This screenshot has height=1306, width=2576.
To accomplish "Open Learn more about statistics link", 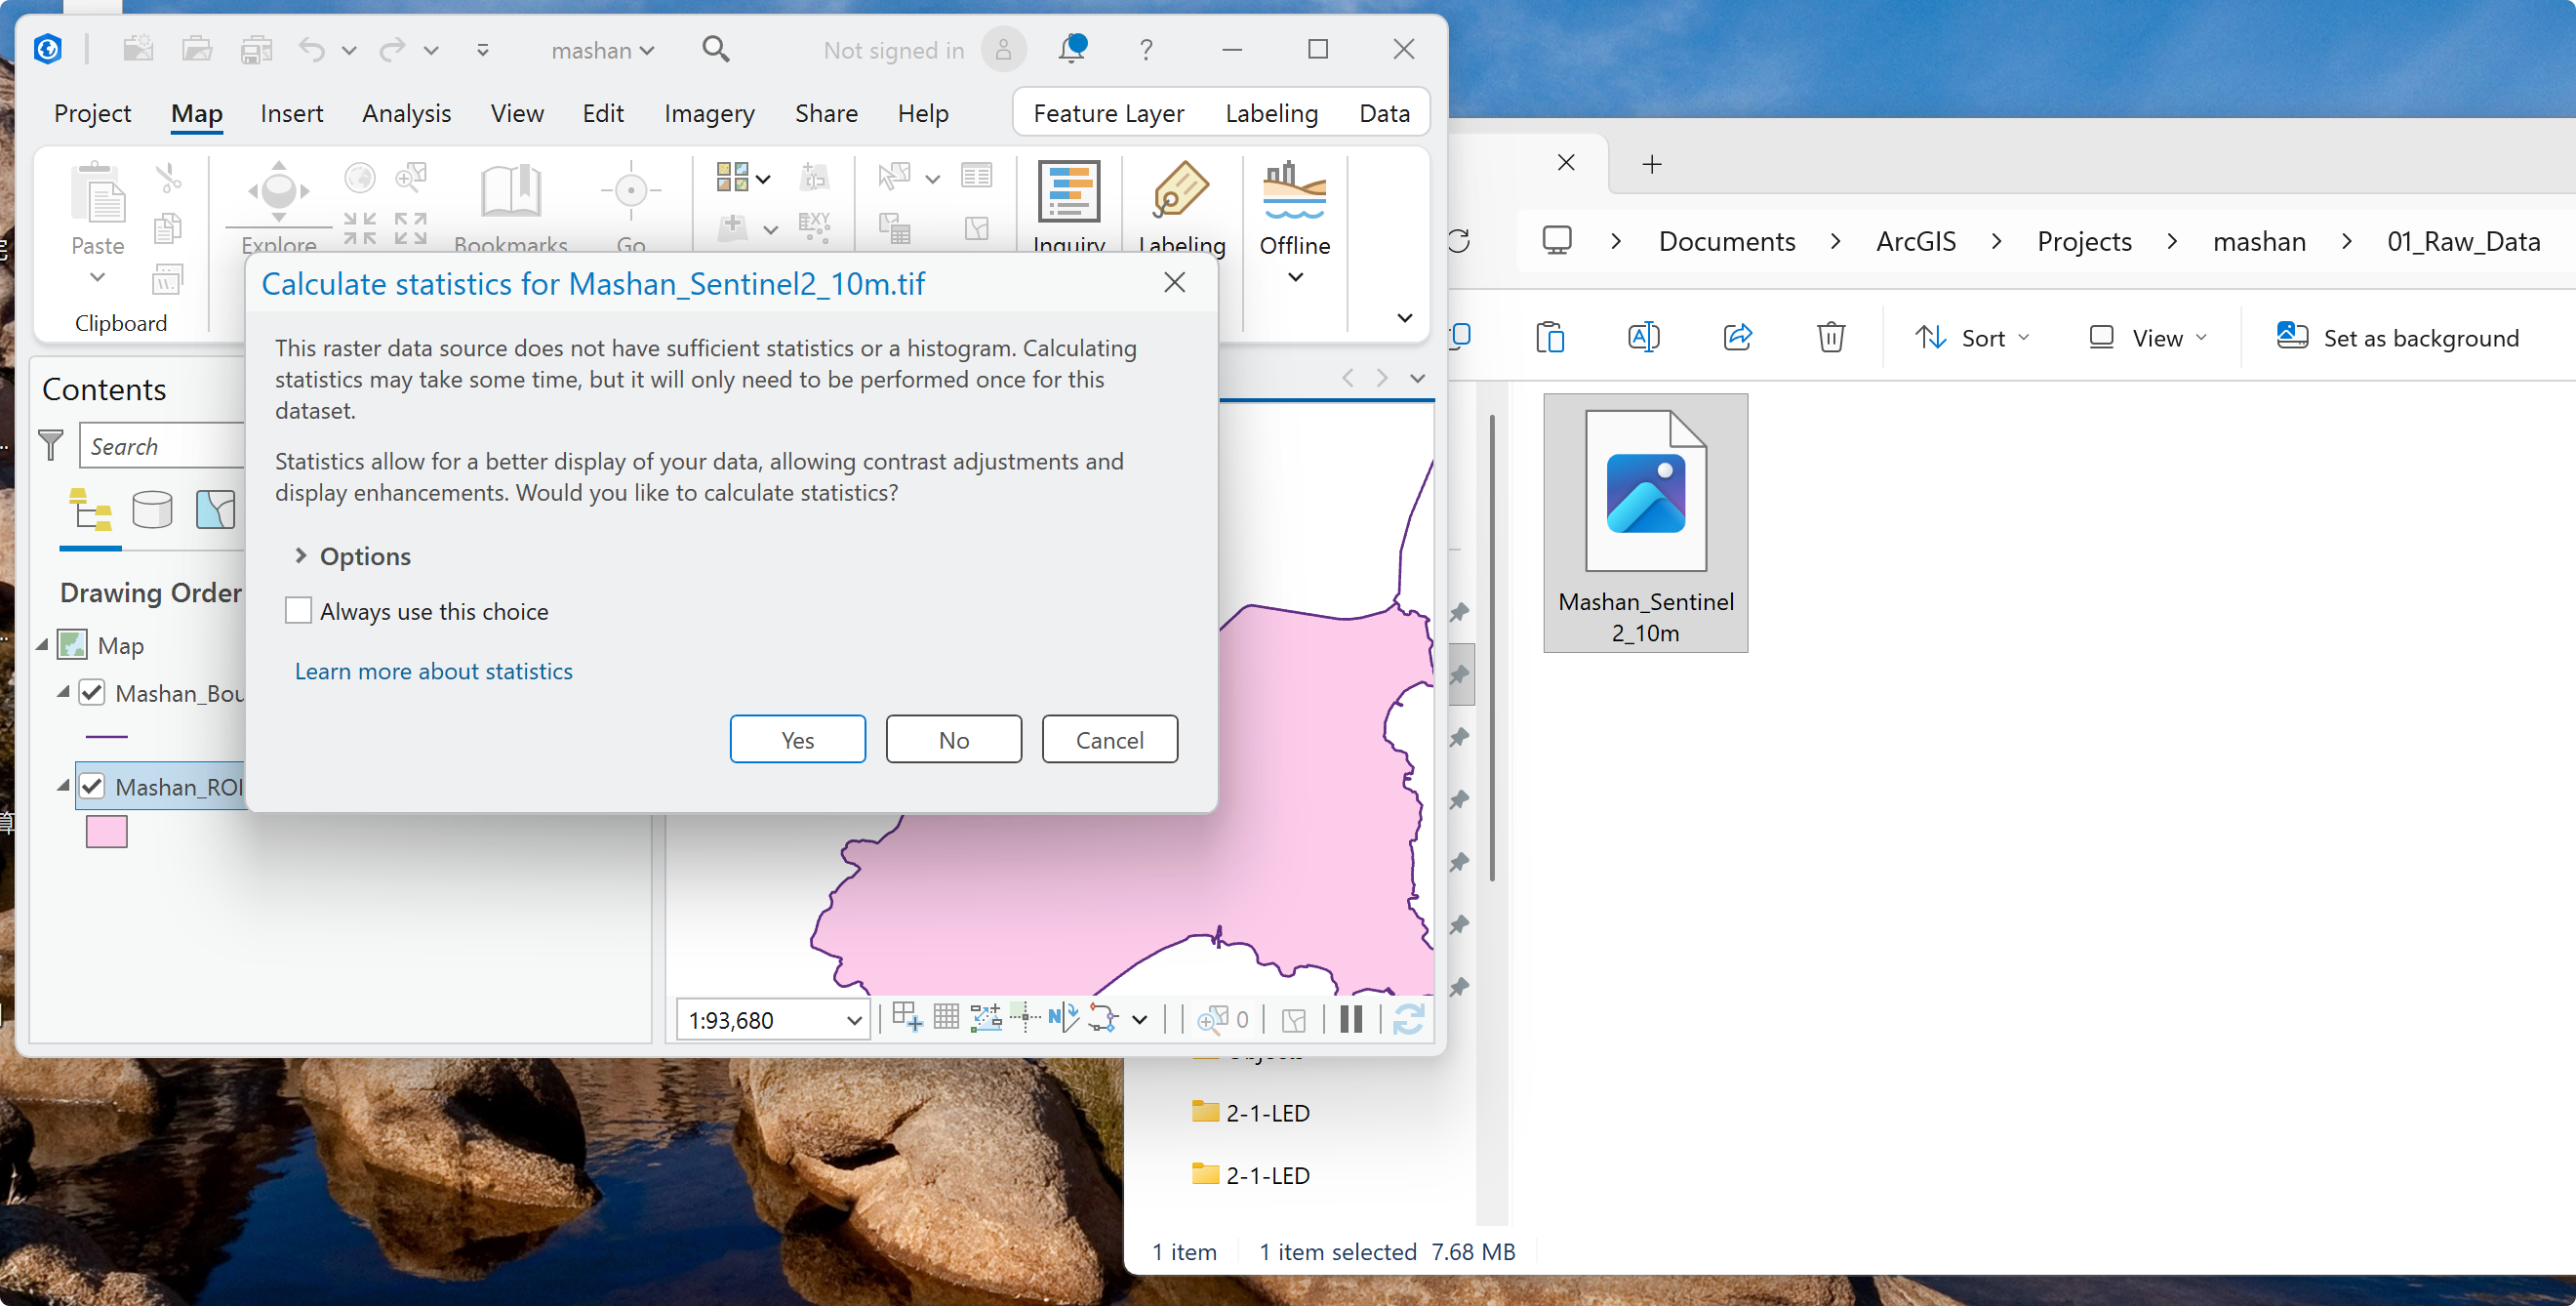I will 433,671.
